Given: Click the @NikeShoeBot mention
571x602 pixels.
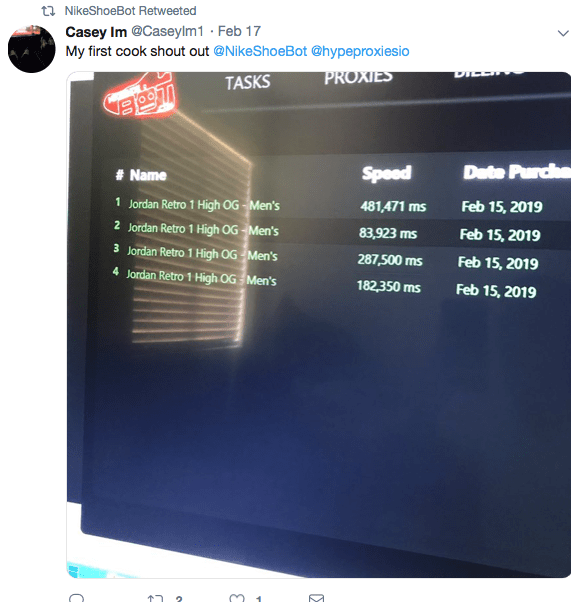Looking at the screenshot, I should click(x=260, y=51).
